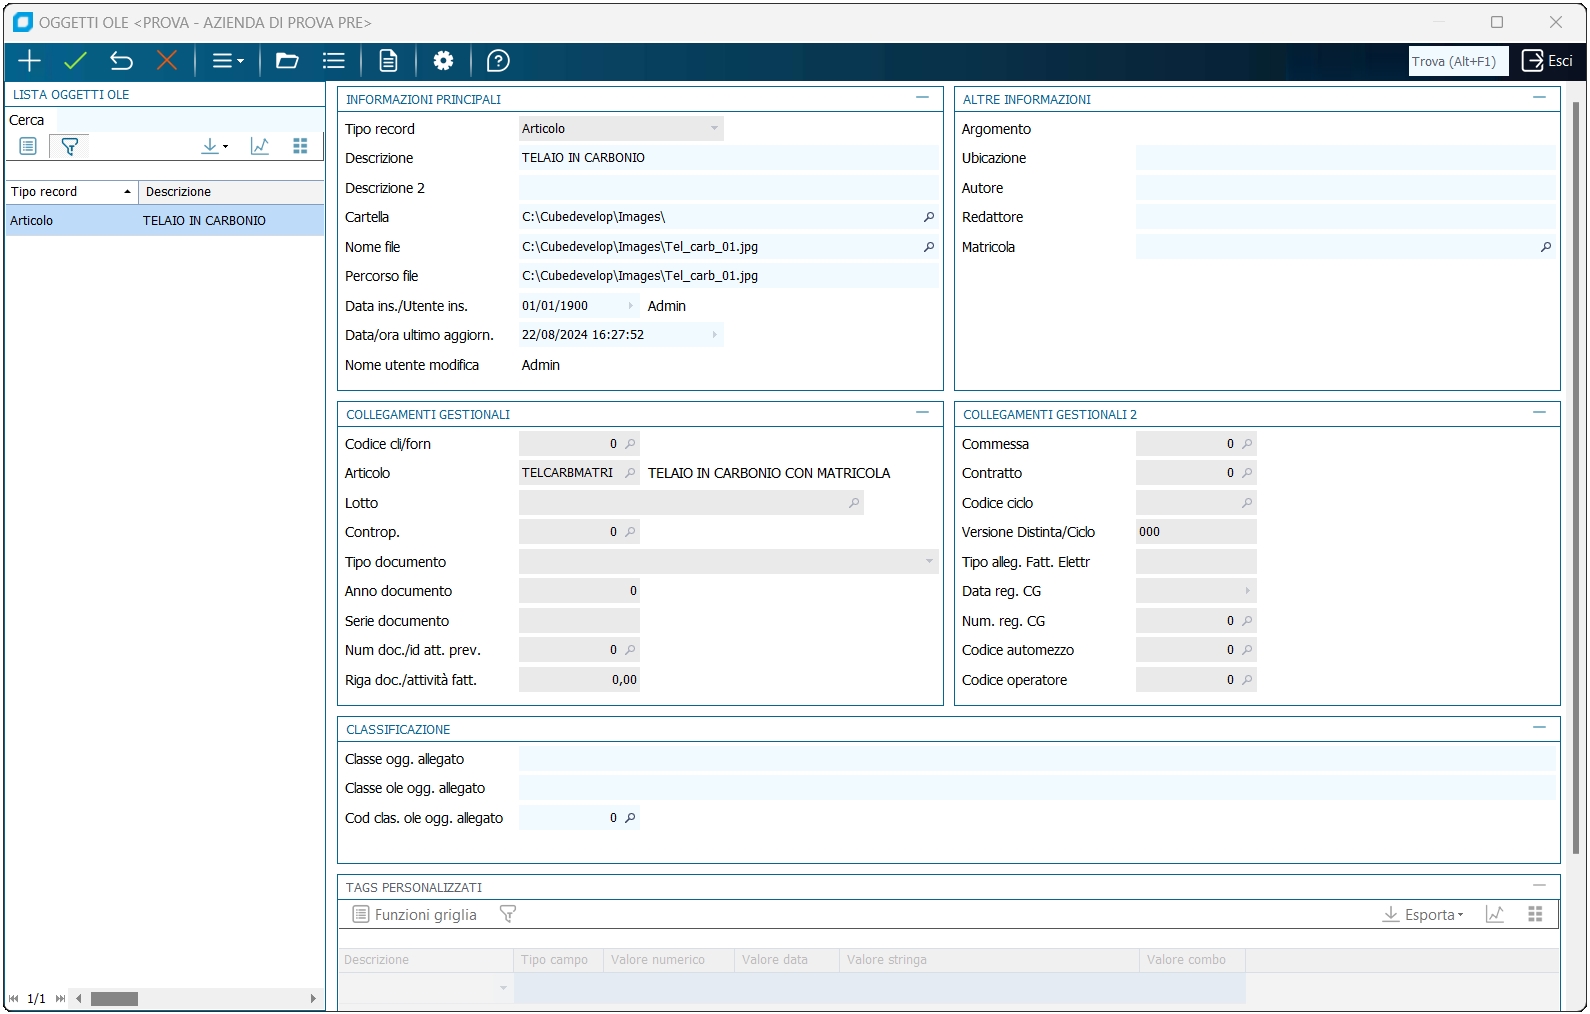The width and height of the screenshot is (1590, 1014).
Task: Open the settings gear icon
Action: (x=443, y=61)
